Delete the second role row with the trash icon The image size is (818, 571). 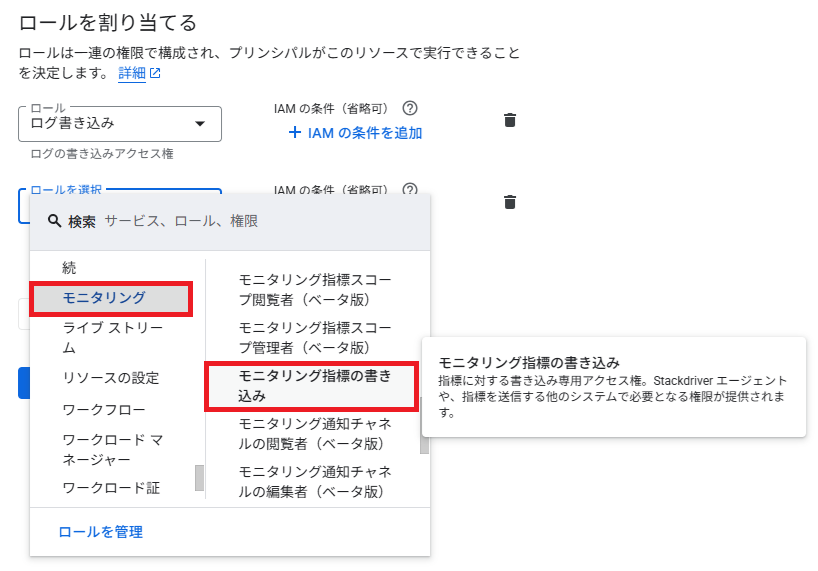click(509, 202)
